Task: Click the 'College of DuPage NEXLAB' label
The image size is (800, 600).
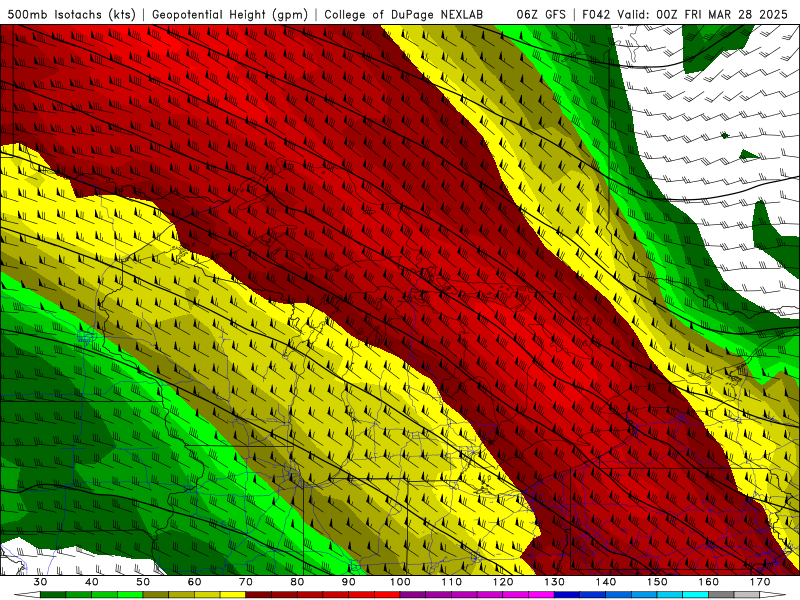Action: coord(404,14)
